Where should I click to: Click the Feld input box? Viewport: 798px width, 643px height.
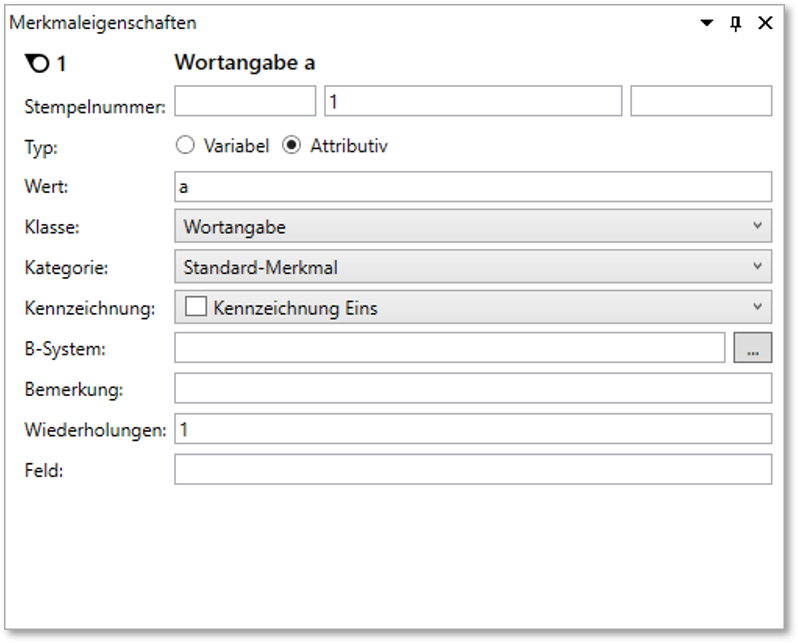472,470
